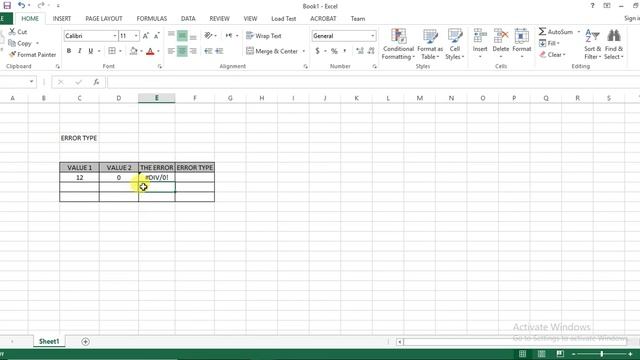
Task: Apply percent style icon
Action: pyautogui.click(x=334, y=51)
